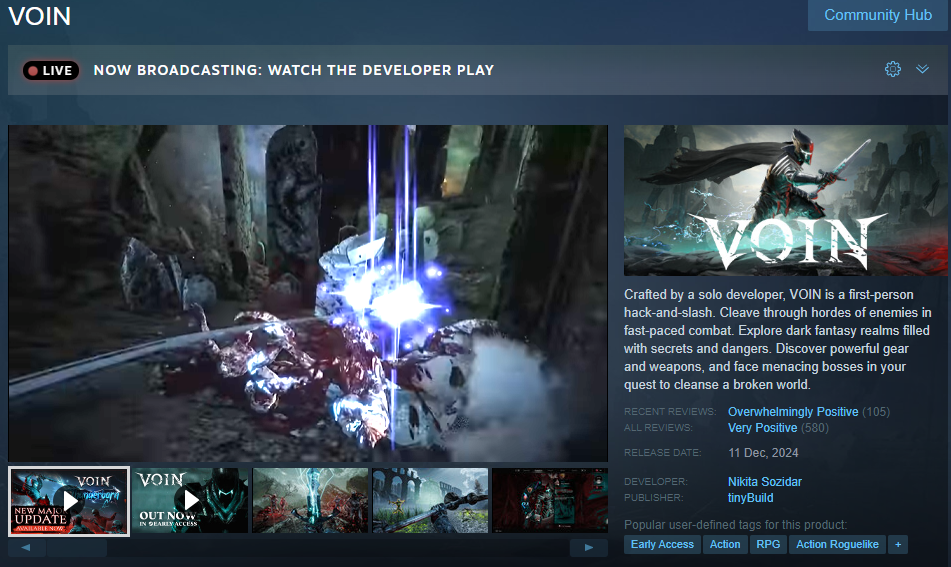Add a tag with plus button
951x567 pixels.
tap(898, 545)
